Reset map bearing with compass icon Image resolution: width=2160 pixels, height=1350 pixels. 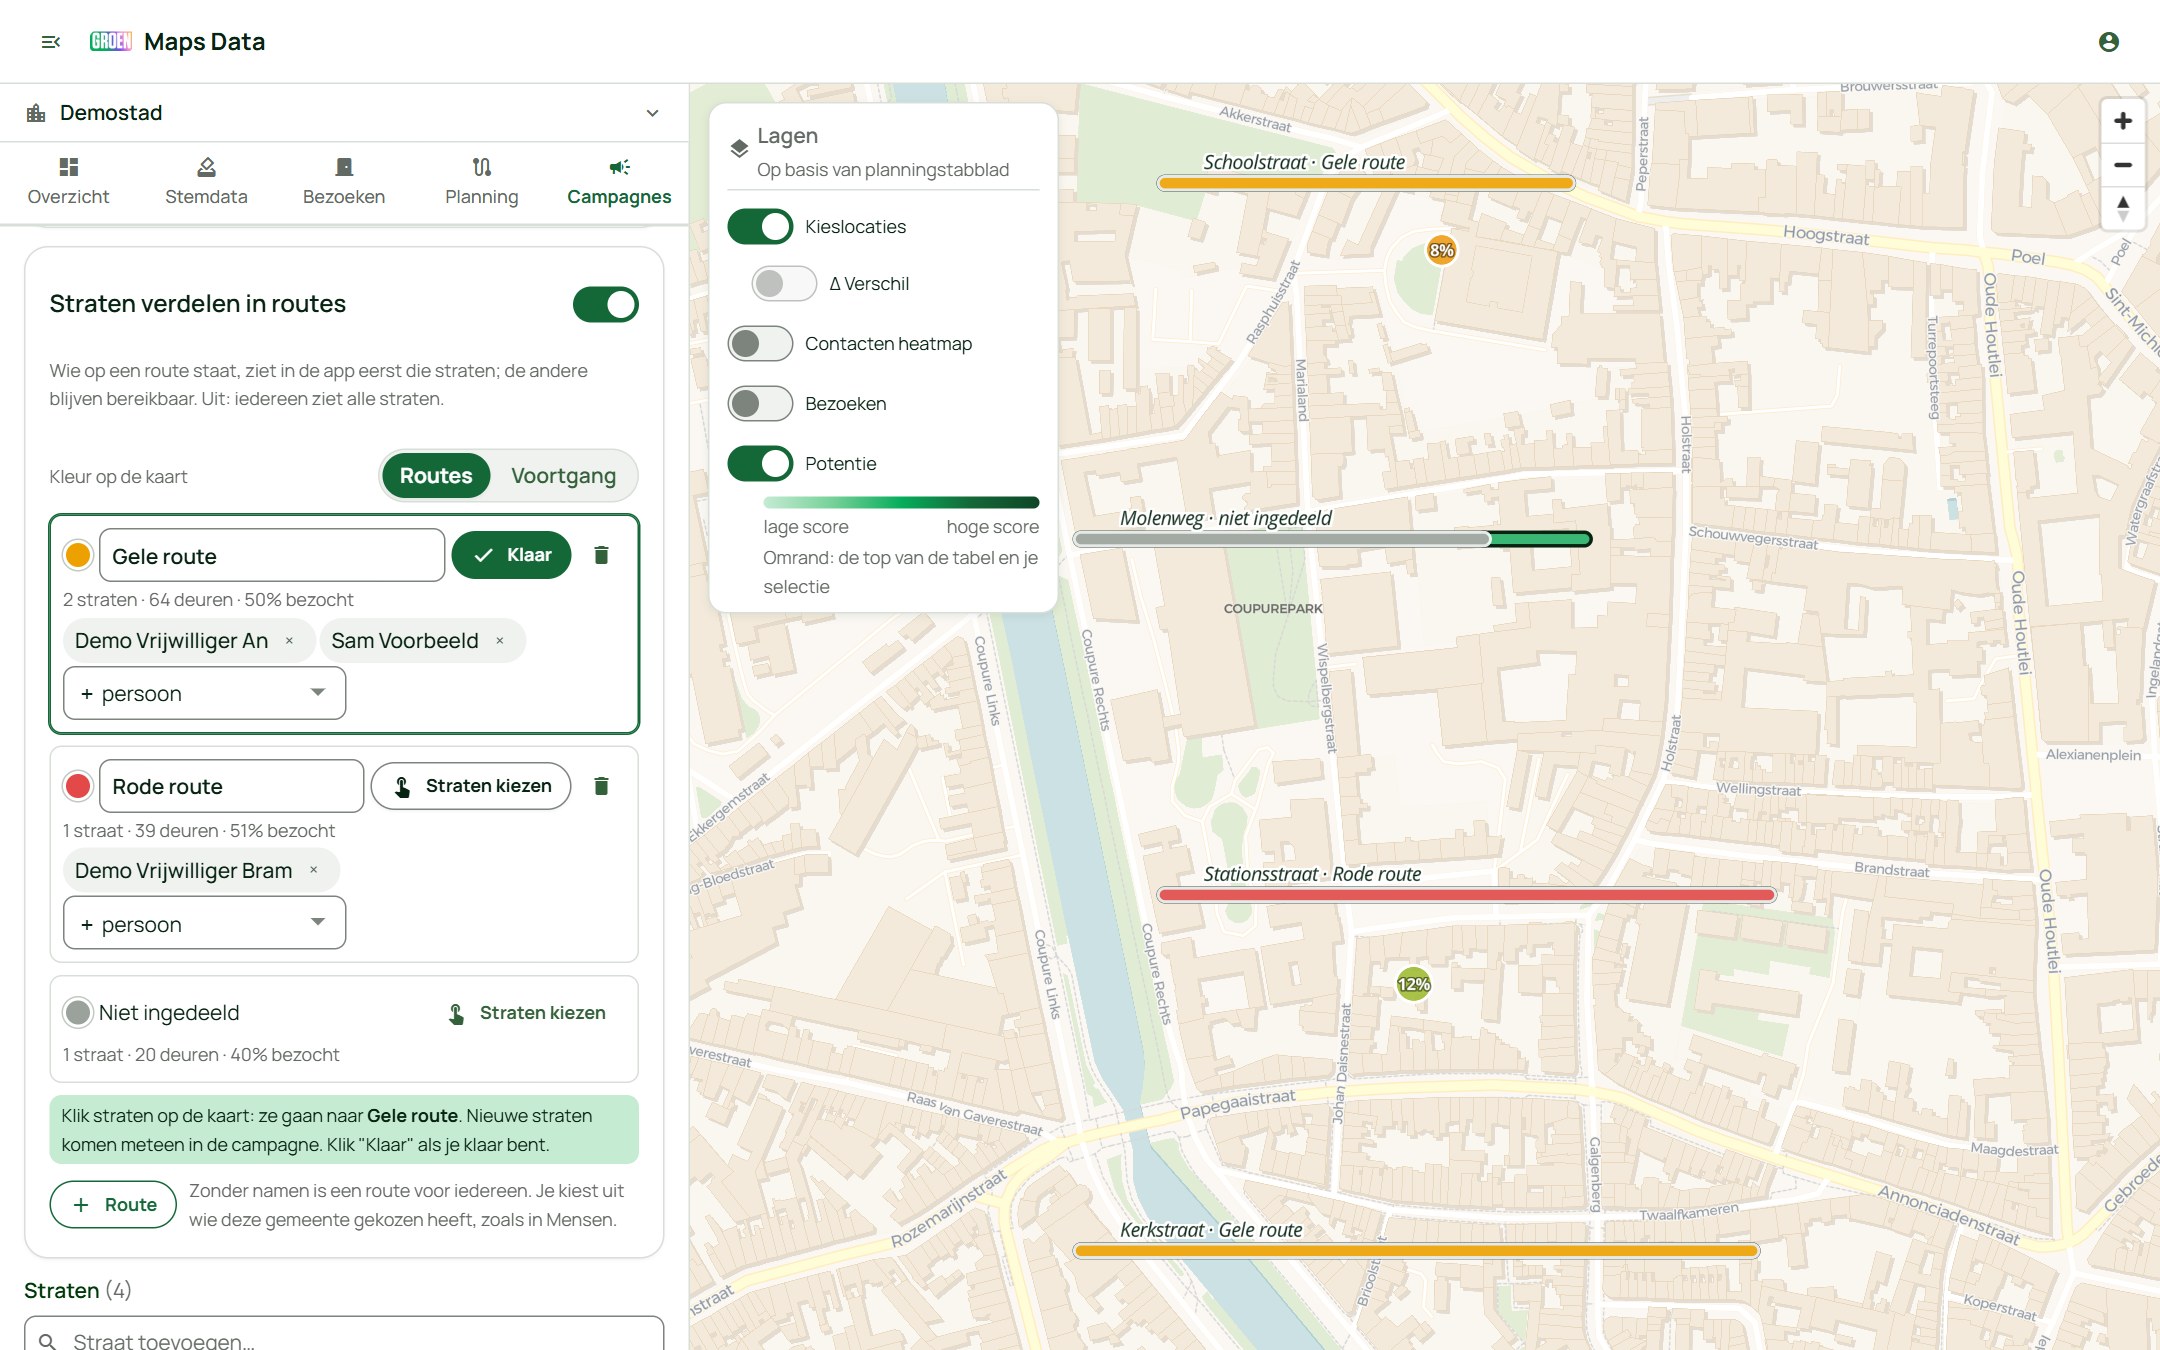point(2122,209)
